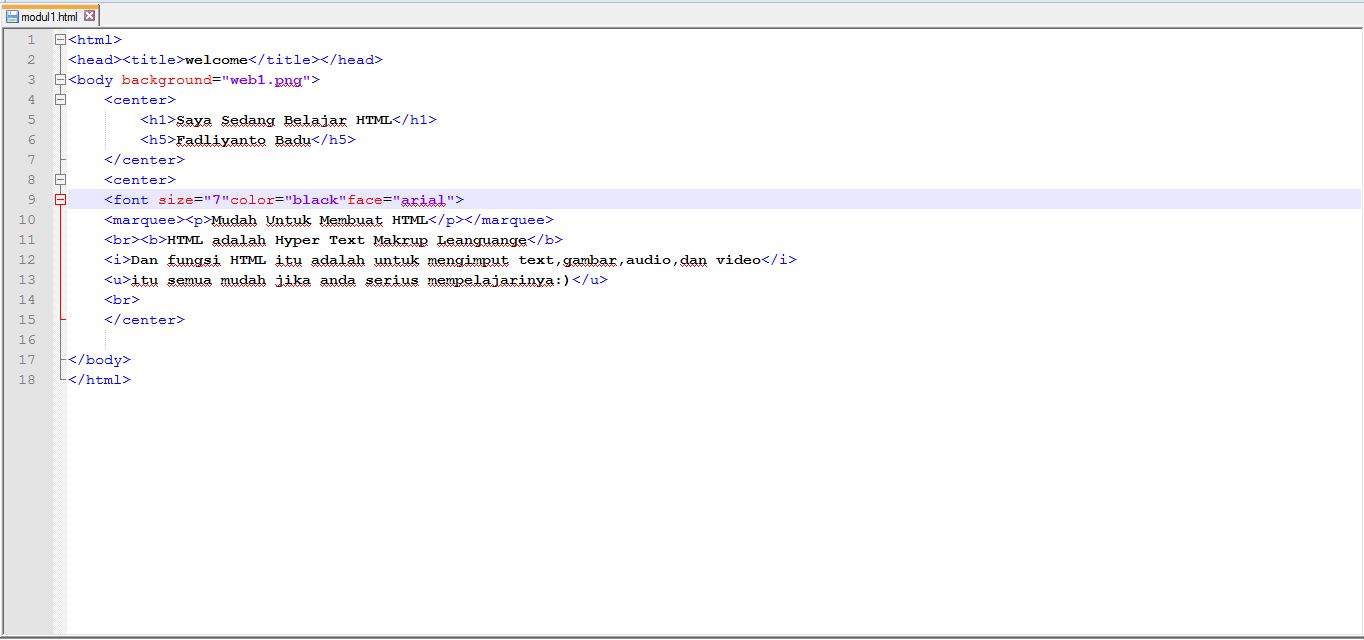
Task: Collapse the first <center> block fold marker
Action: 60,99
